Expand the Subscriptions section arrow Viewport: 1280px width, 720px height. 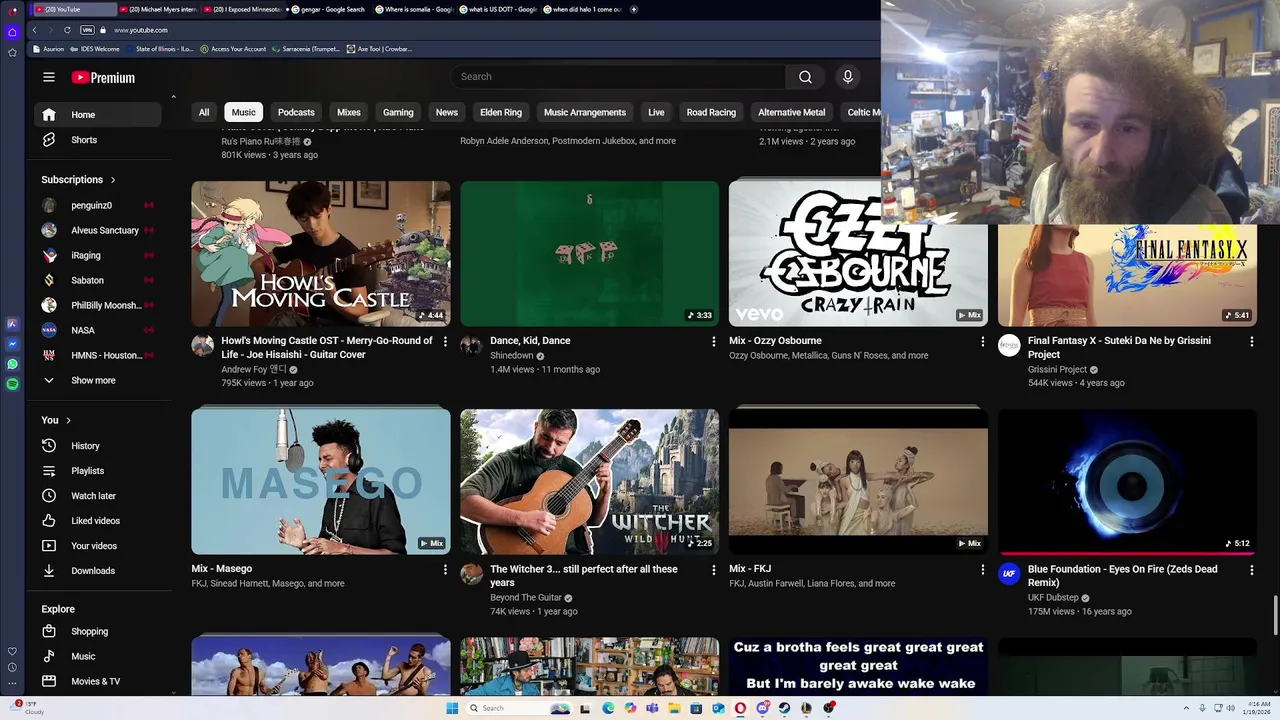113,180
